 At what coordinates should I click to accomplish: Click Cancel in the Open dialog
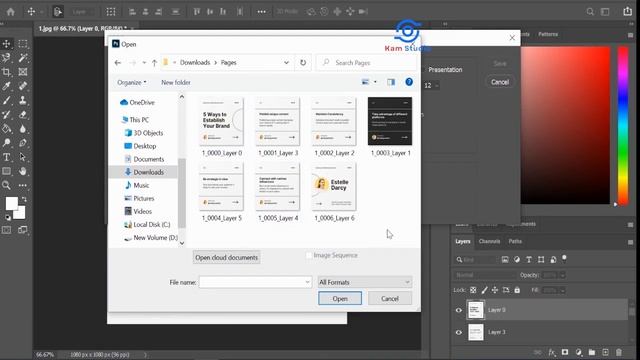click(x=390, y=298)
